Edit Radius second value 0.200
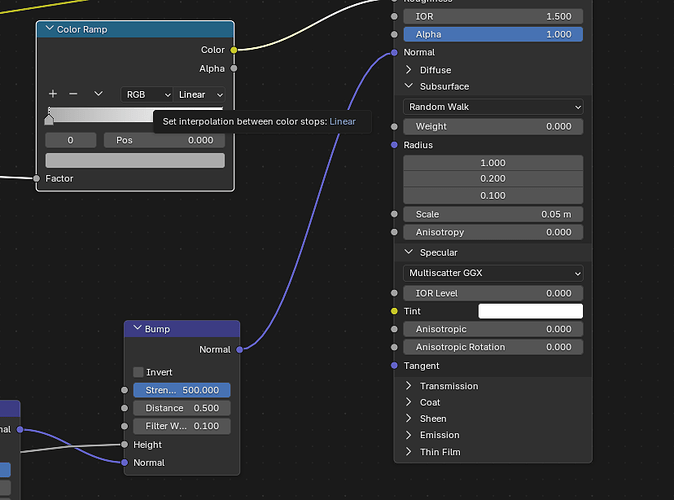Image resolution: width=674 pixels, height=500 pixels. coord(493,178)
